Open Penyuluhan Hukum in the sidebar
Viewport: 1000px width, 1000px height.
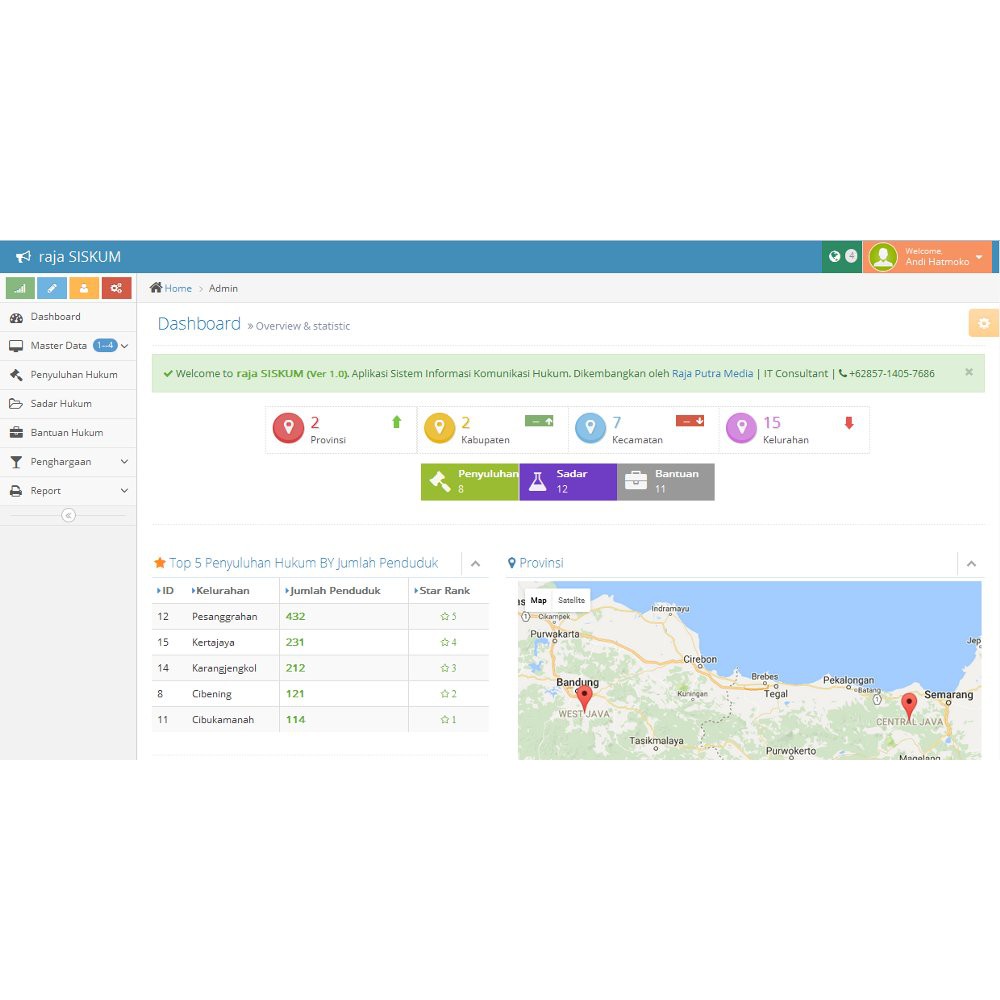[68, 375]
